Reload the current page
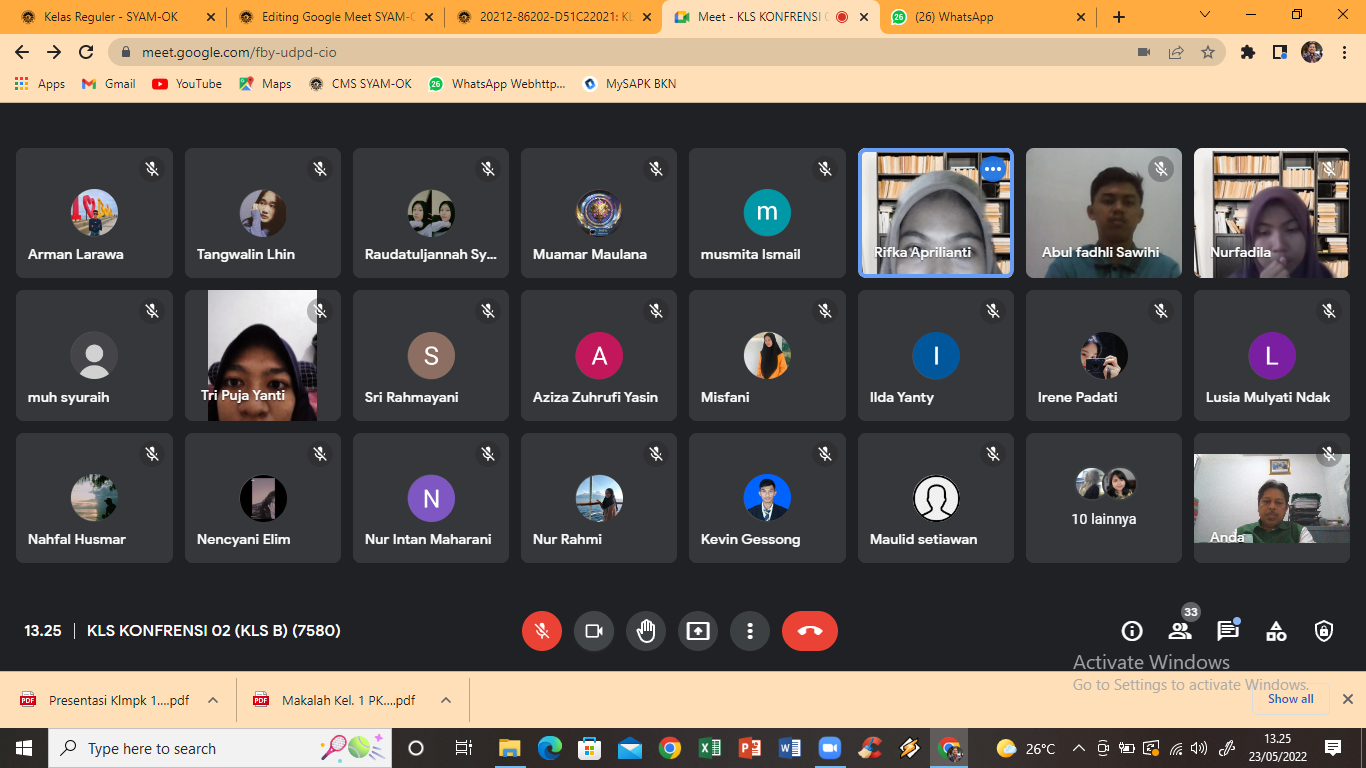1366x768 pixels. 86,52
